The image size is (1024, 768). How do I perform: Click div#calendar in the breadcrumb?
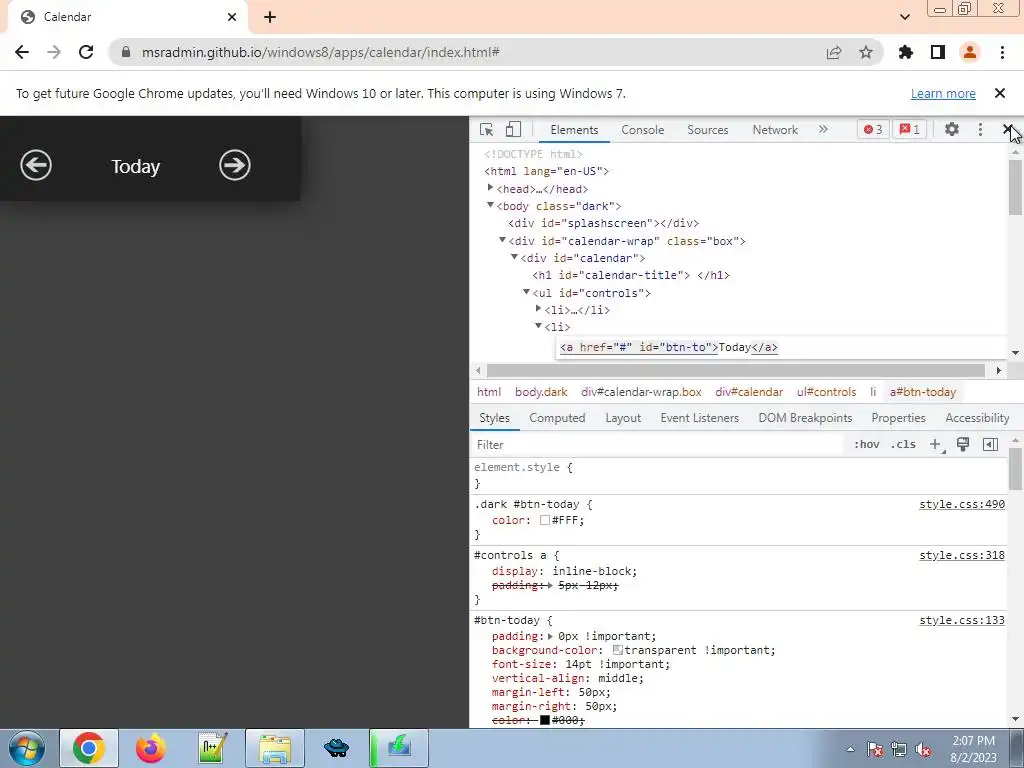[x=749, y=392]
